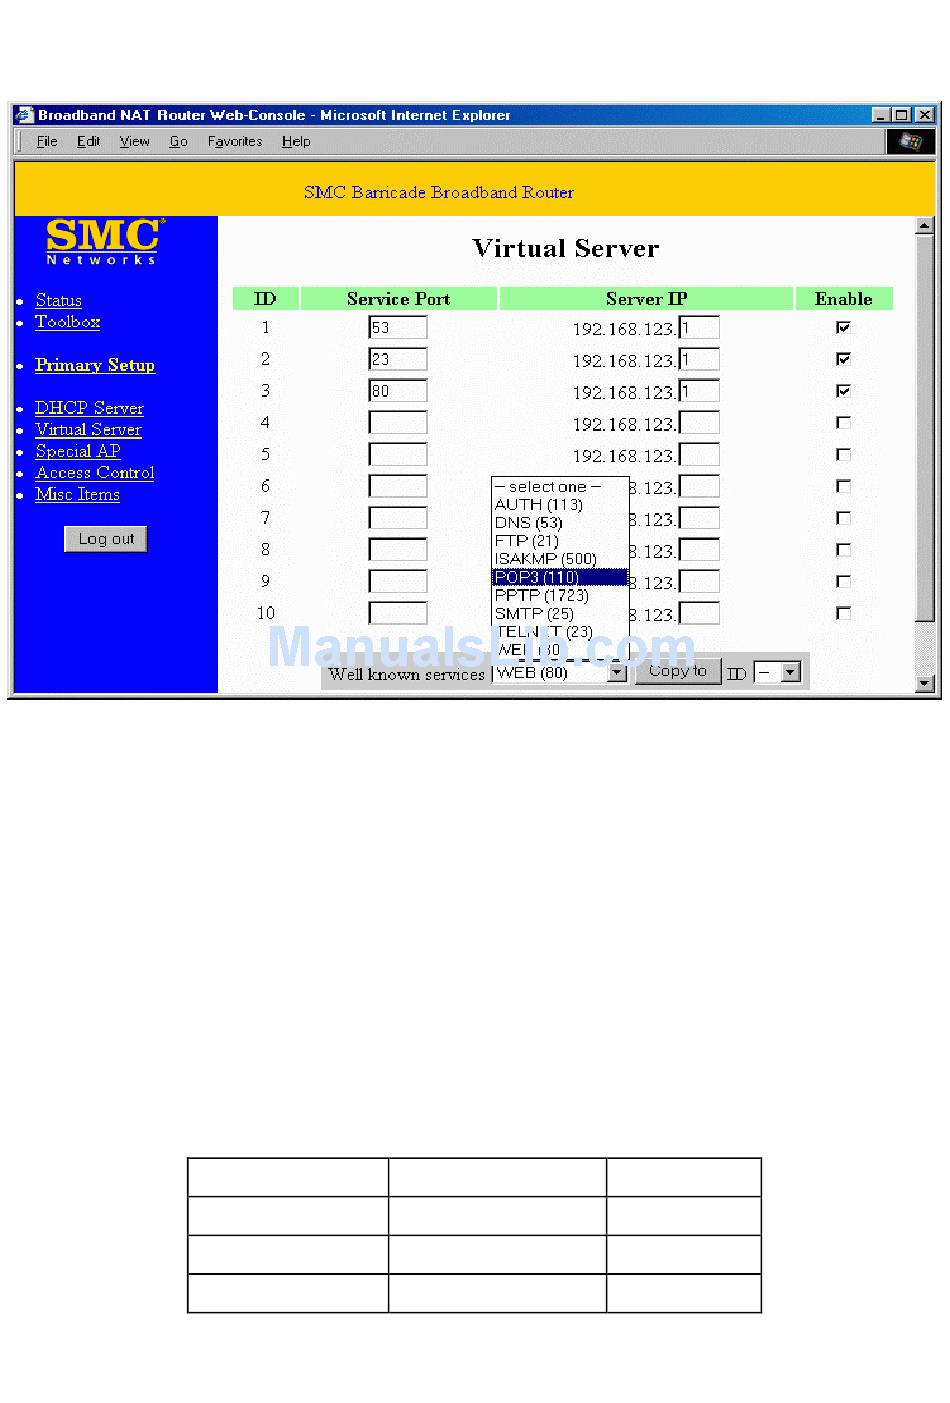Choose AUTH (113) from services list
950x1403 pixels.
click(560, 505)
